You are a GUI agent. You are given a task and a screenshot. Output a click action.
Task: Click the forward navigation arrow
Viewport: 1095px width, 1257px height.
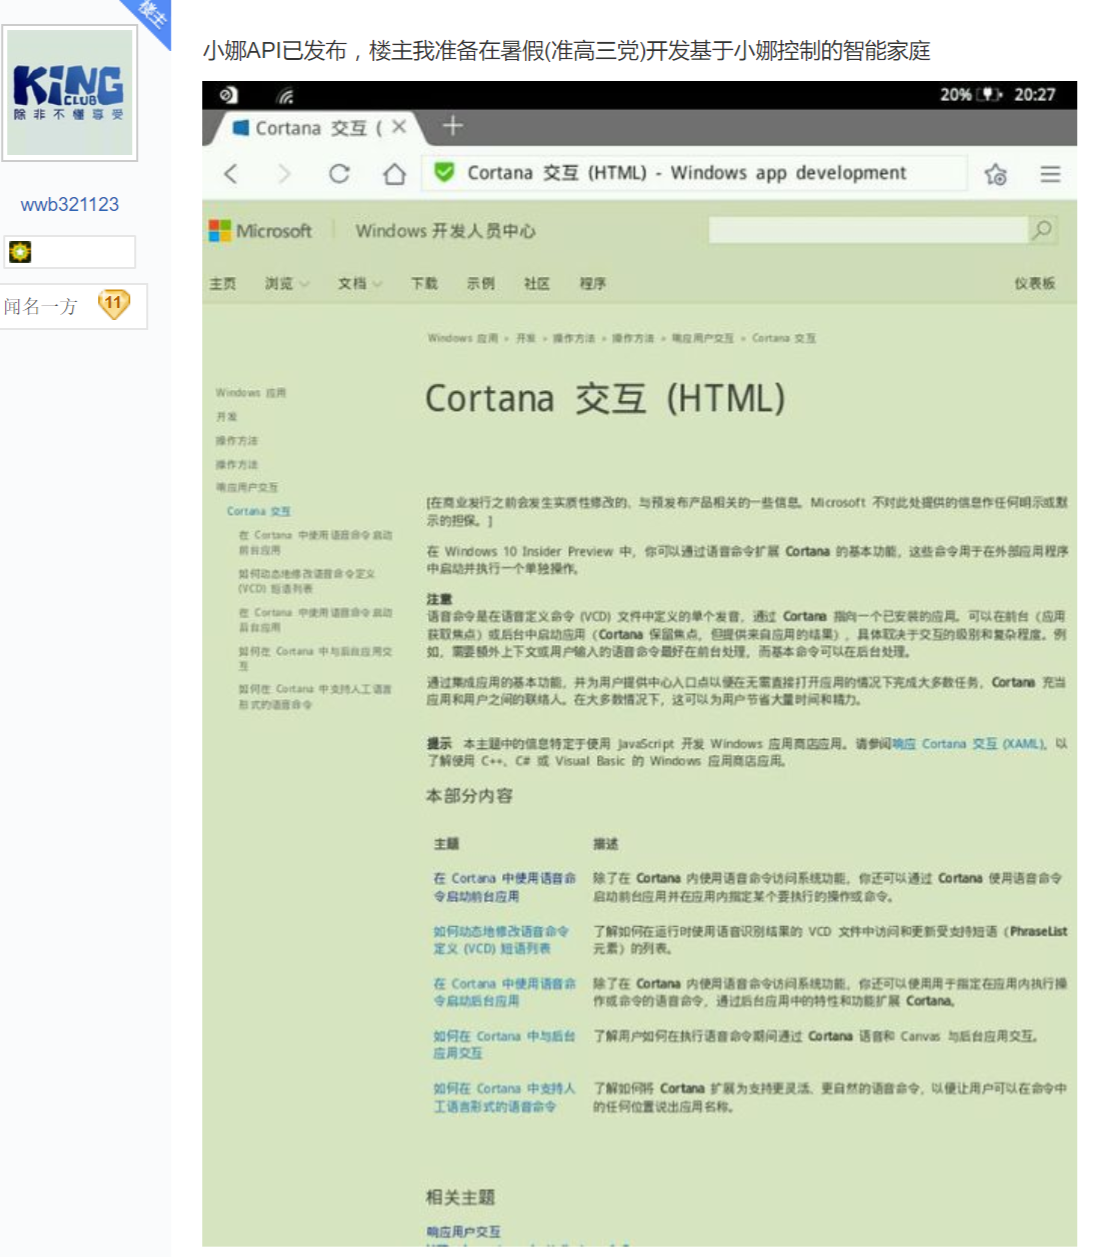[285, 173]
